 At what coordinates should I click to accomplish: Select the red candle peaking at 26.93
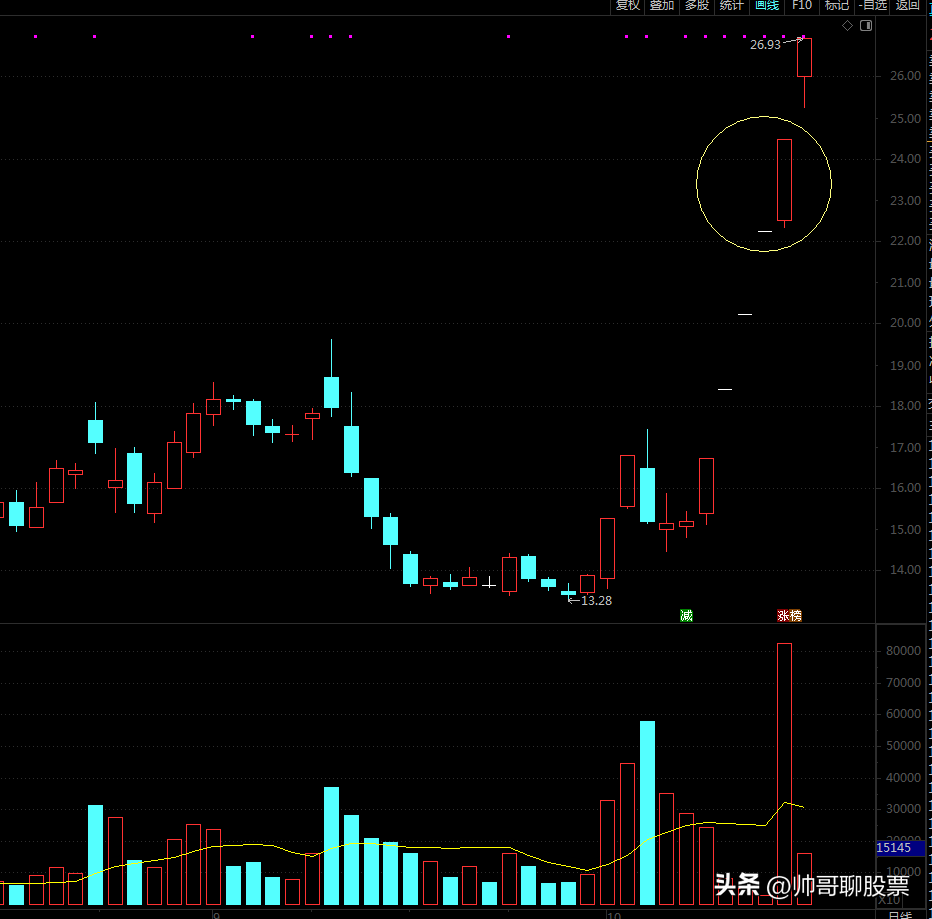pos(804,58)
